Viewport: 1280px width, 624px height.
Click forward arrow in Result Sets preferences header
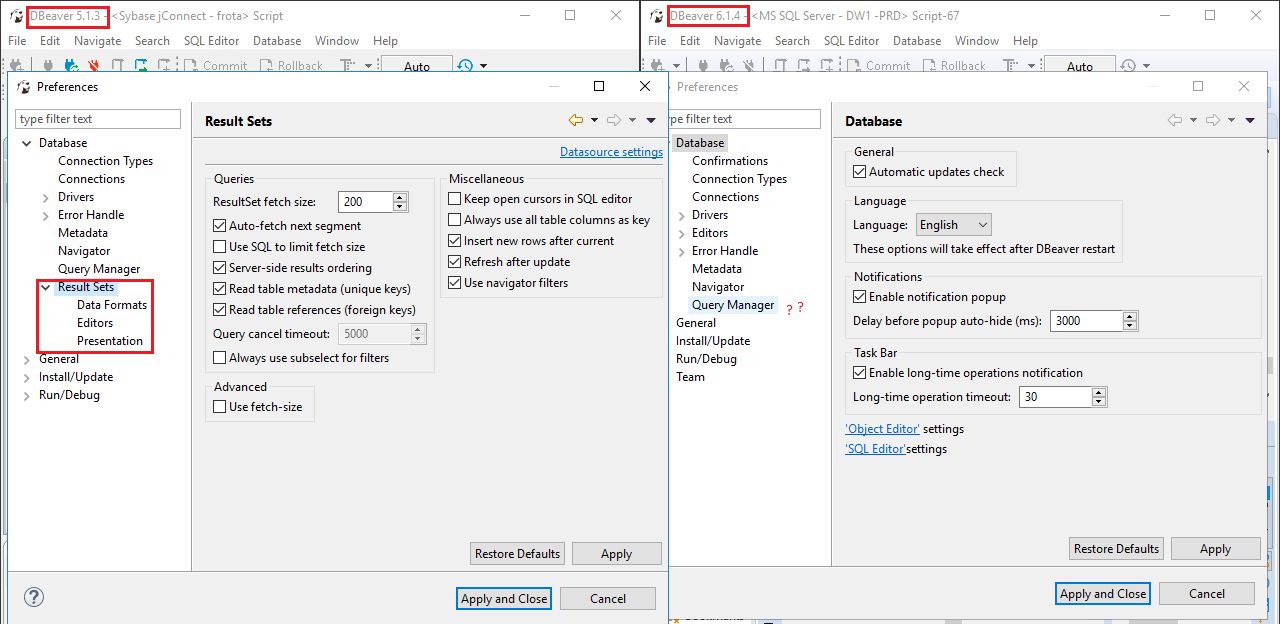click(614, 120)
